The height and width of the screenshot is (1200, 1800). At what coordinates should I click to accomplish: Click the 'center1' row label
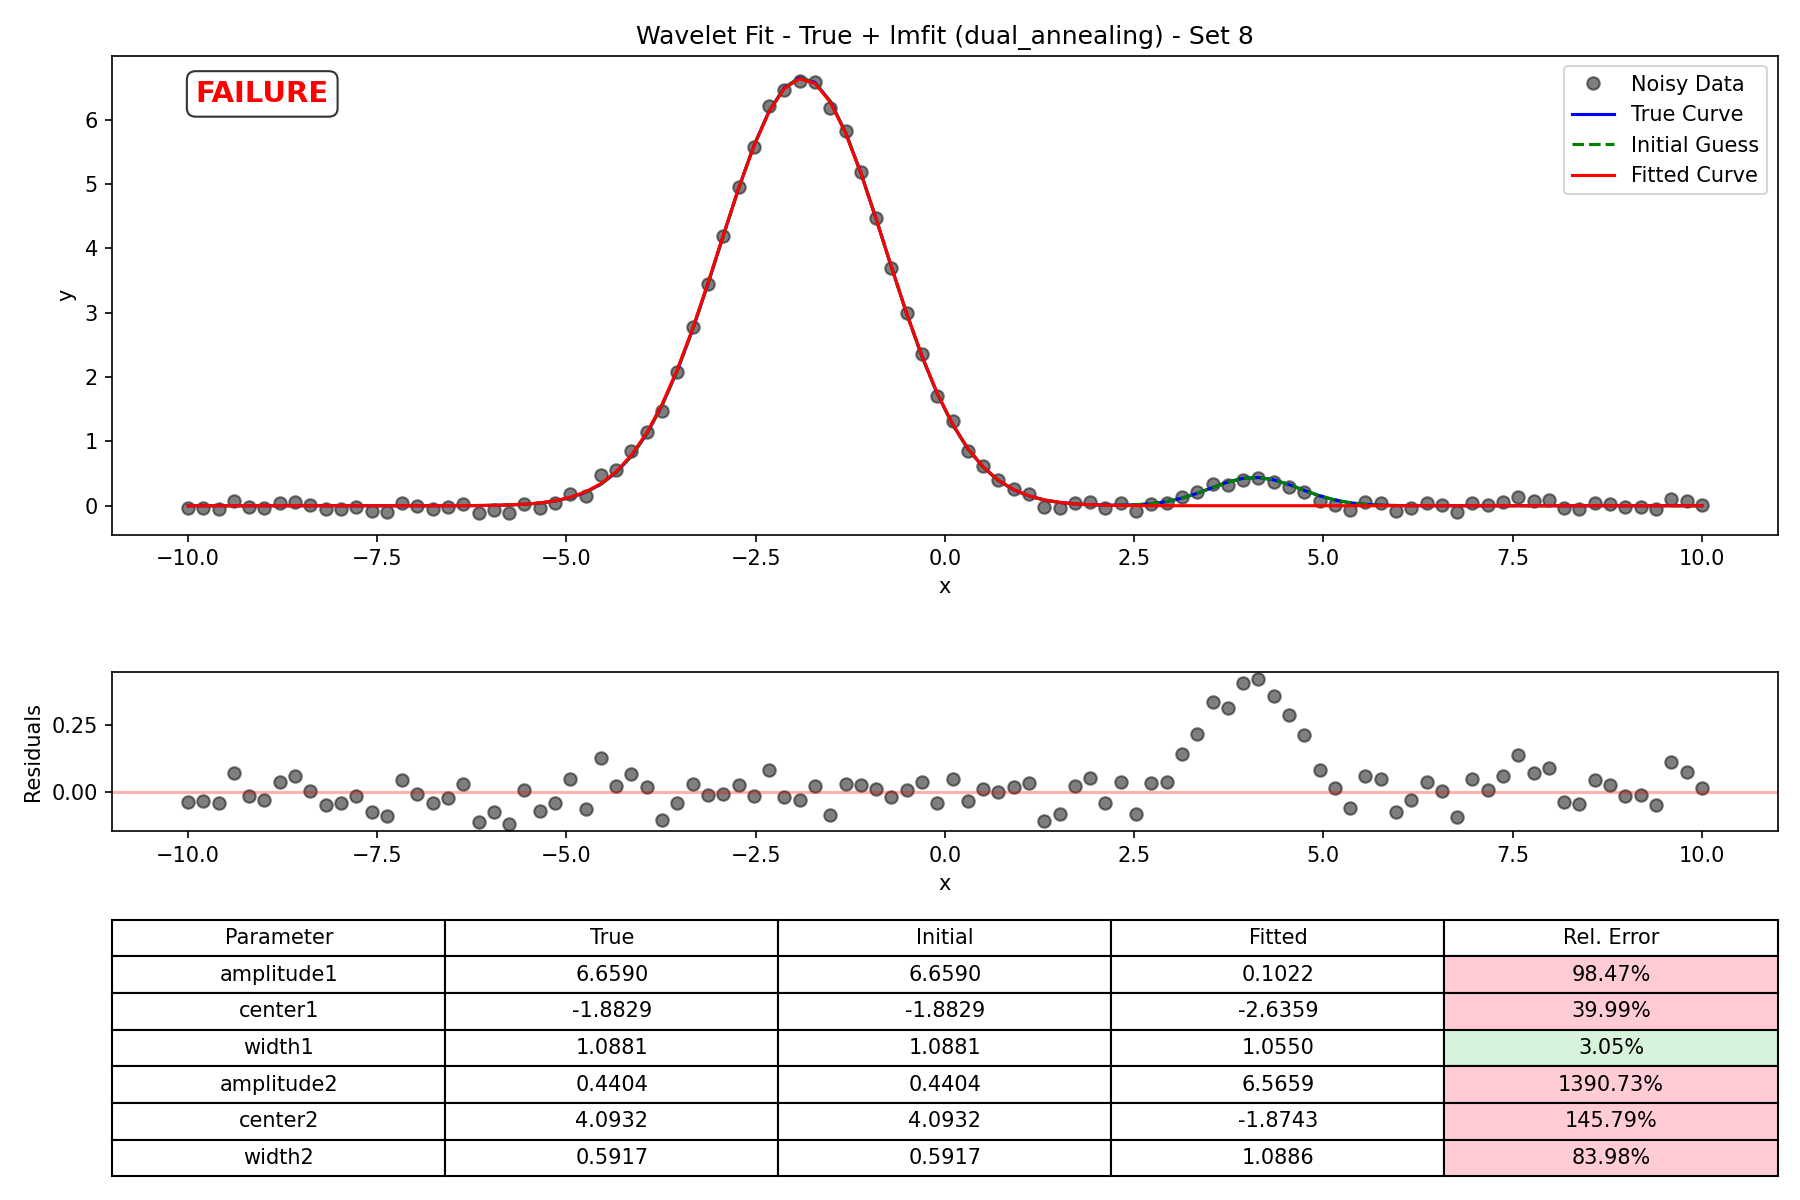pos(279,1011)
